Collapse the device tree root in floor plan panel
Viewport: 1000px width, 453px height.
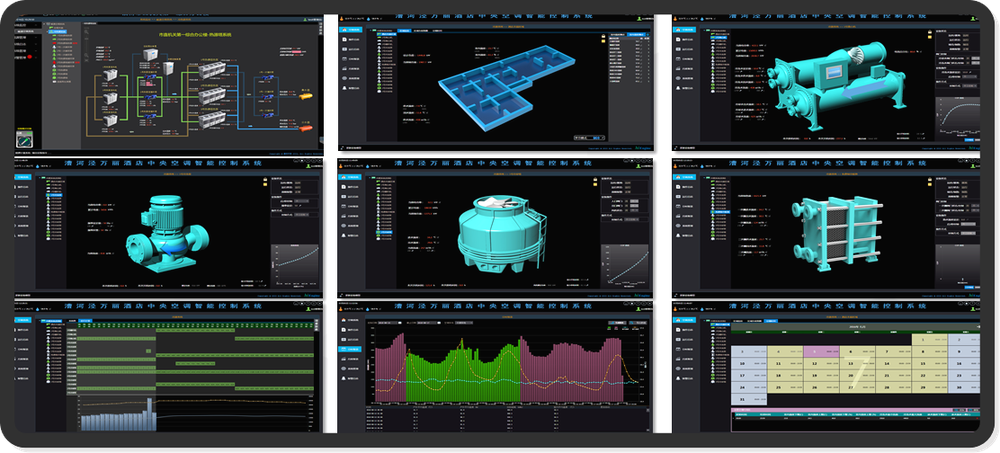click(x=371, y=31)
